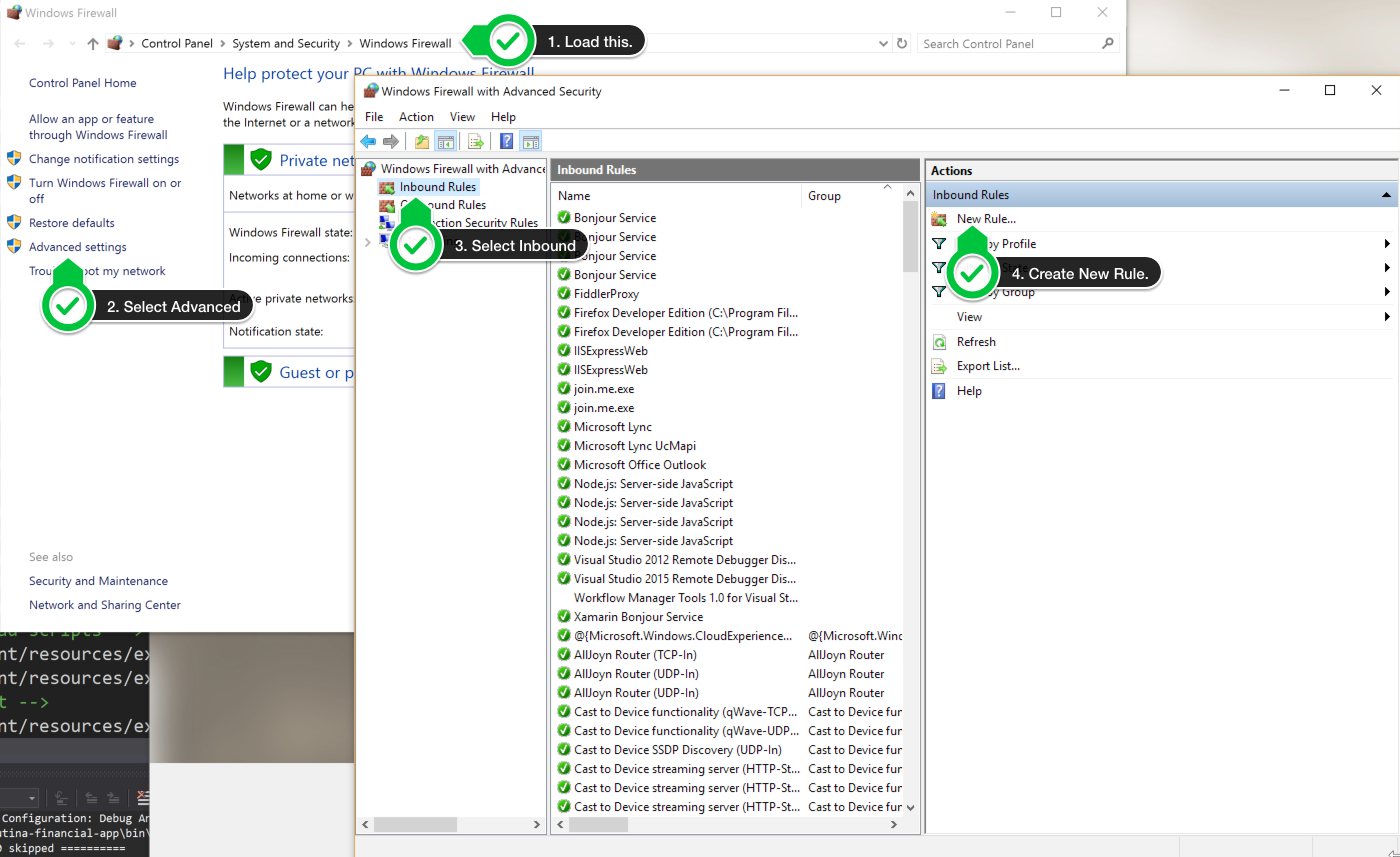Expand the Filter by Group submenu arrow
Image resolution: width=1400 pixels, height=857 pixels.
pyautogui.click(x=1387, y=292)
